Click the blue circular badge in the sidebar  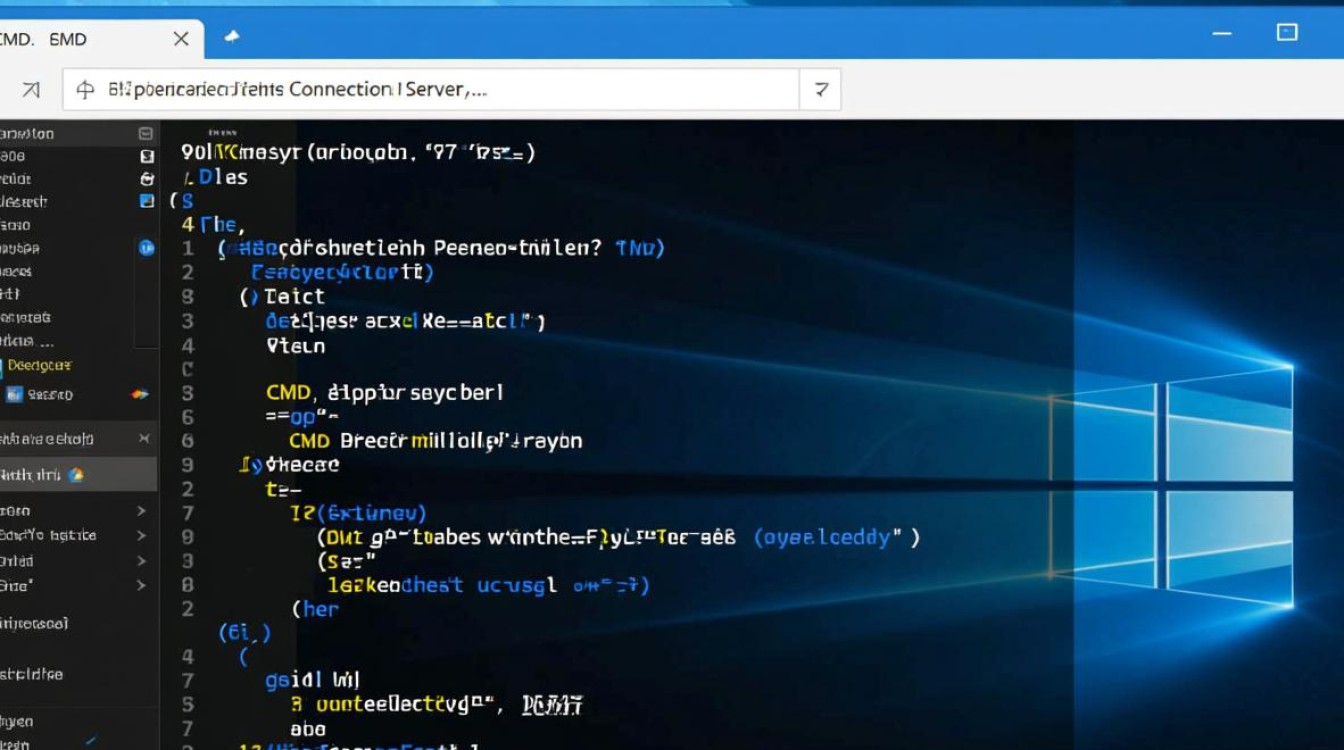(147, 248)
